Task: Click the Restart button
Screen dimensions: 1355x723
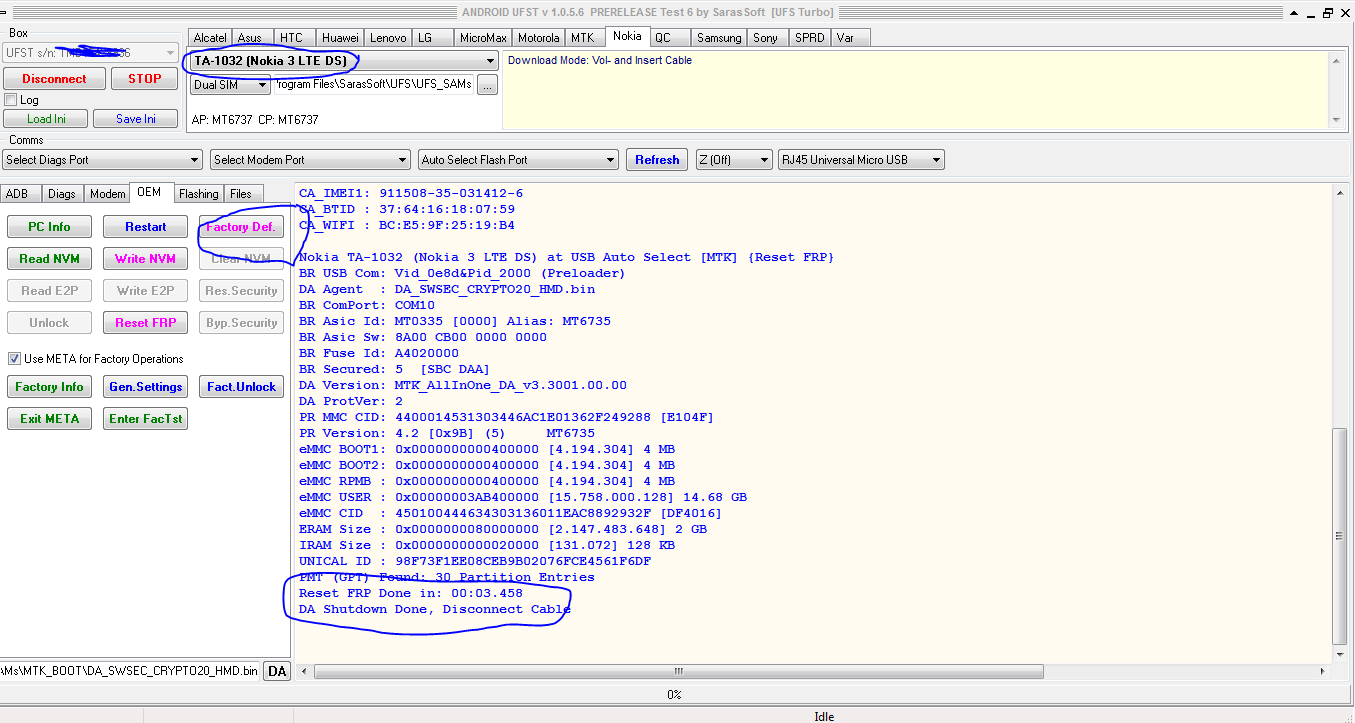Action: click(146, 227)
